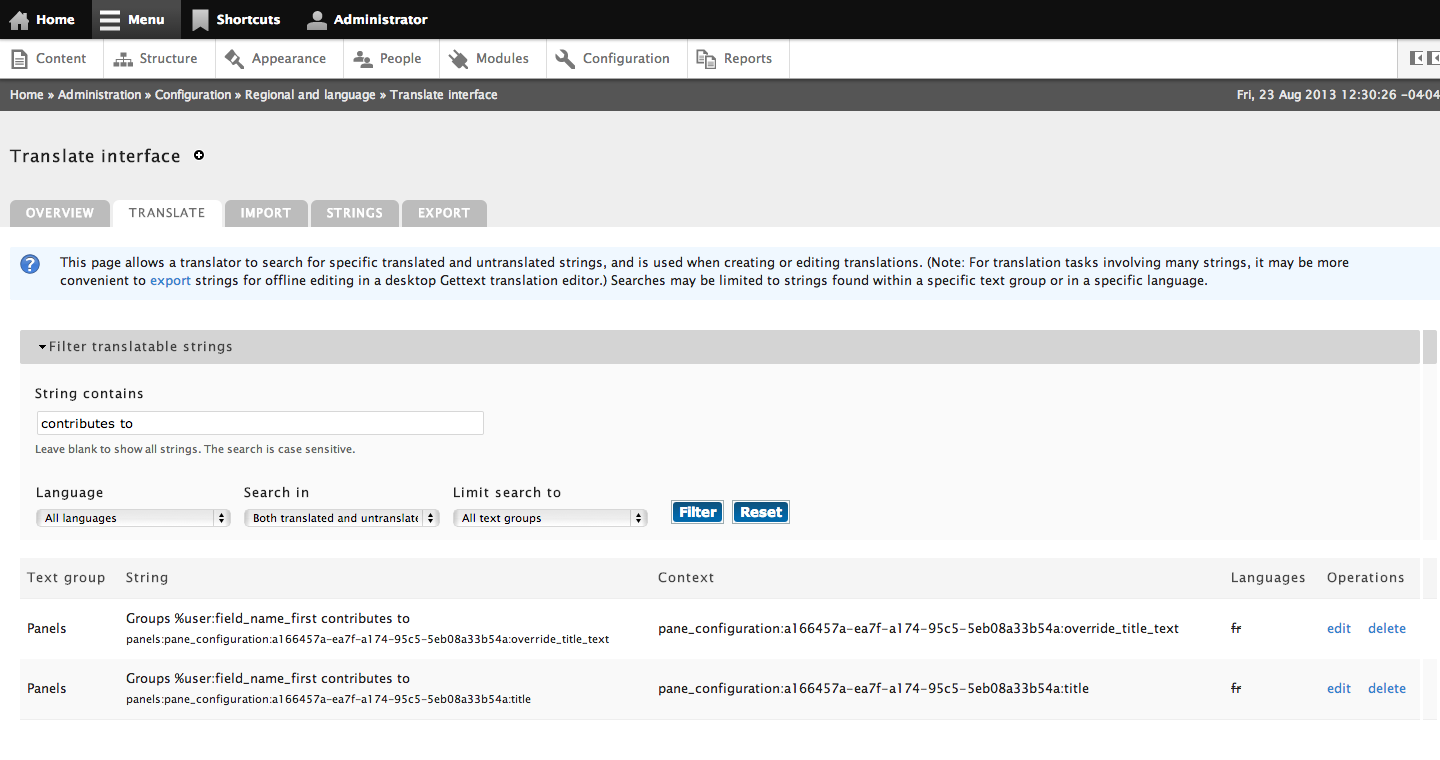Click inside the String contains field
The width and height of the screenshot is (1440, 760).
point(260,422)
